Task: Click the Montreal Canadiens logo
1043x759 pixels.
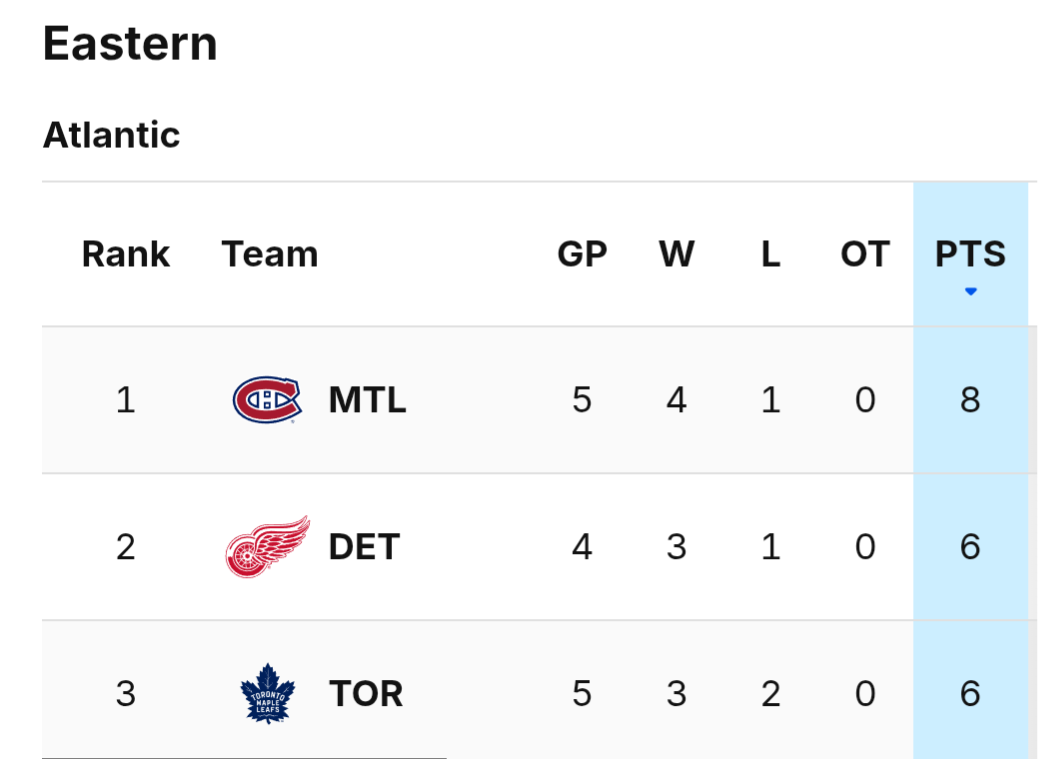Action: (266, 400)
